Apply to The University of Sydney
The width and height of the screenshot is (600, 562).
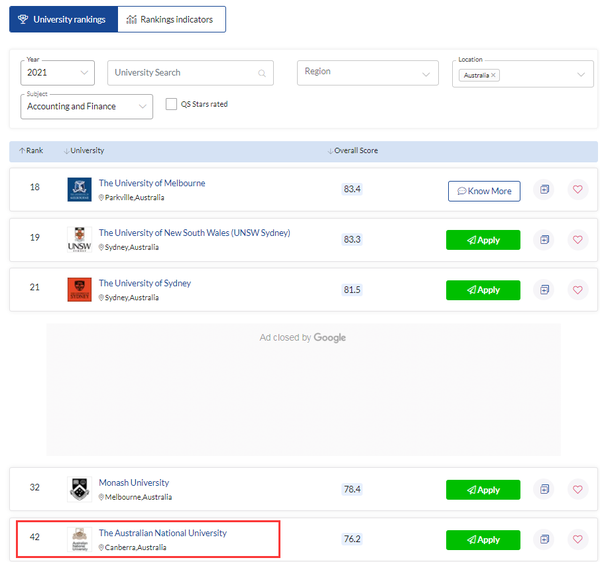(x=483, y=290)
